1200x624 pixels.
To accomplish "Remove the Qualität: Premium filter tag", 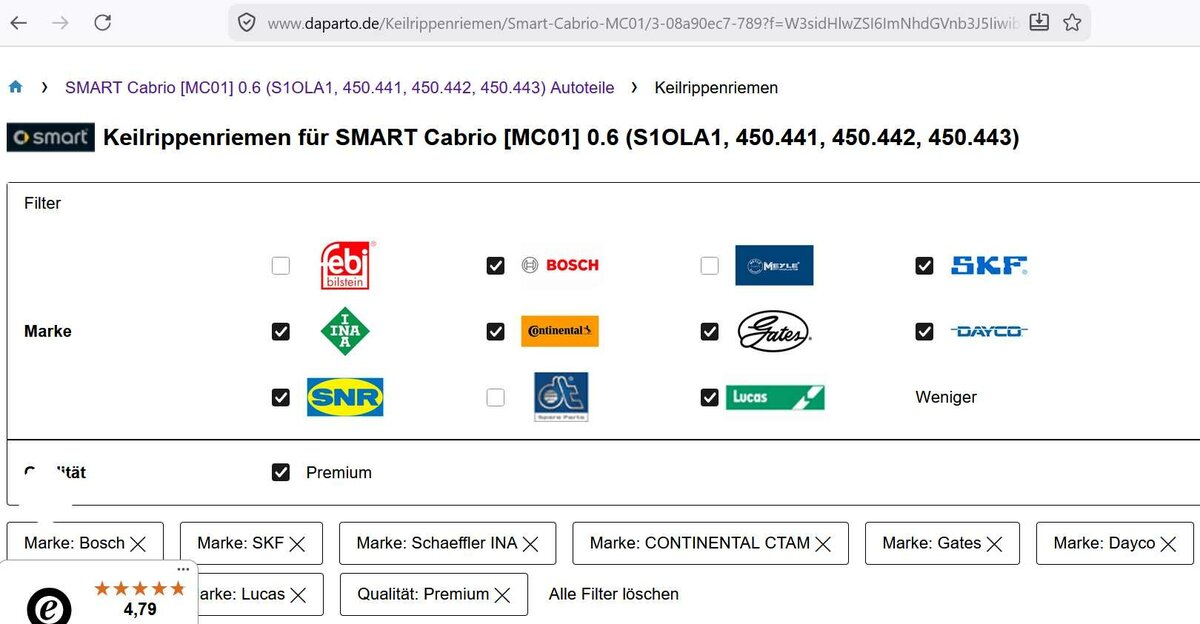I will coord(502,595).
